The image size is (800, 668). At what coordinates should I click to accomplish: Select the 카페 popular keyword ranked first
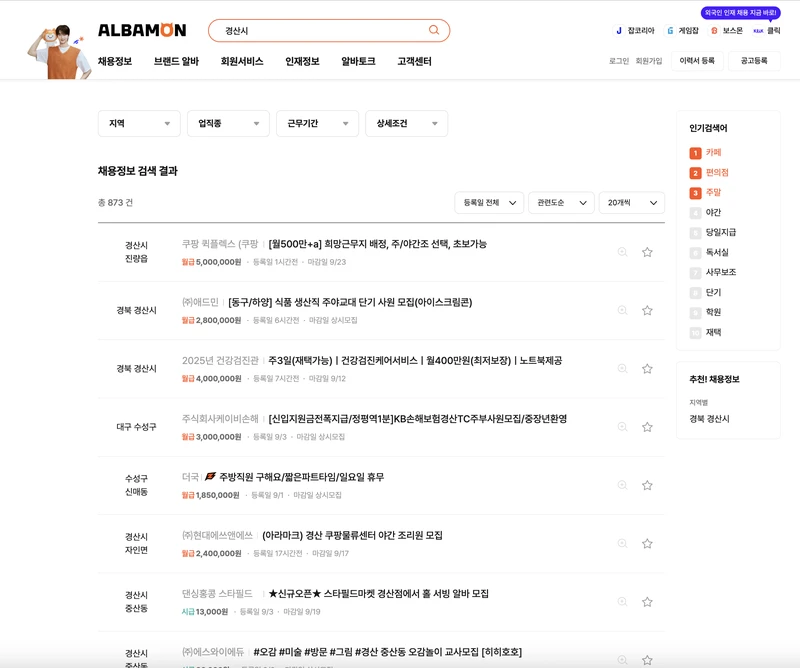[708, 154]
